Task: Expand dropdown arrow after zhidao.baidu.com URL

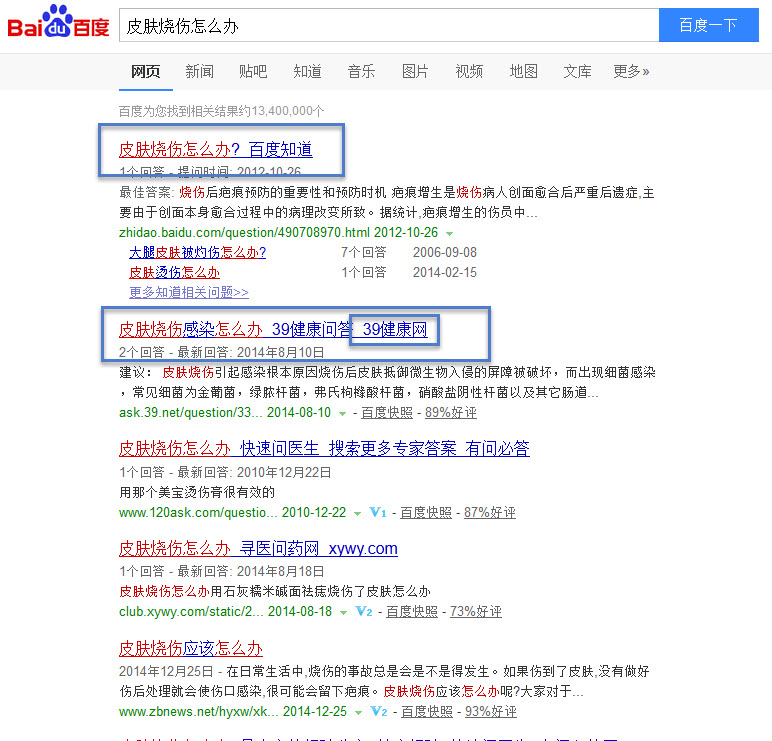Action: click(x=450, y=233)
